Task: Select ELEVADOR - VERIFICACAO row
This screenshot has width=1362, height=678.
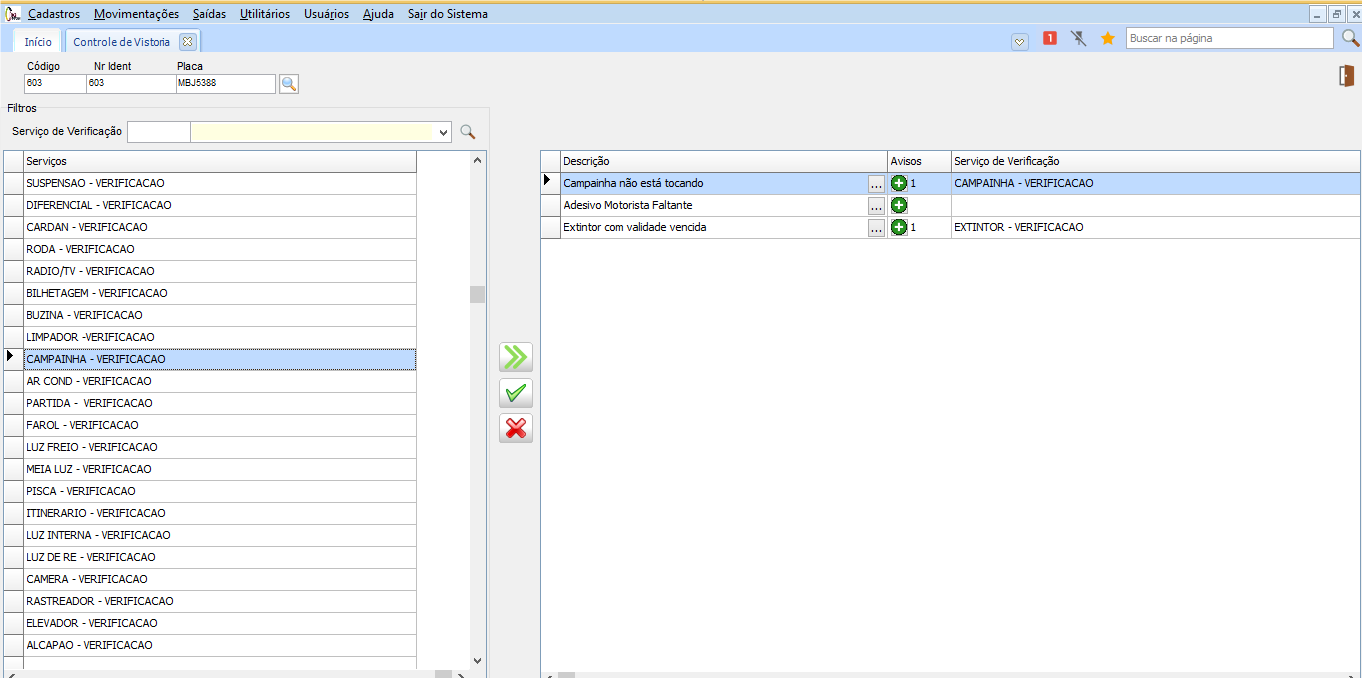Action: pos(219,623)
